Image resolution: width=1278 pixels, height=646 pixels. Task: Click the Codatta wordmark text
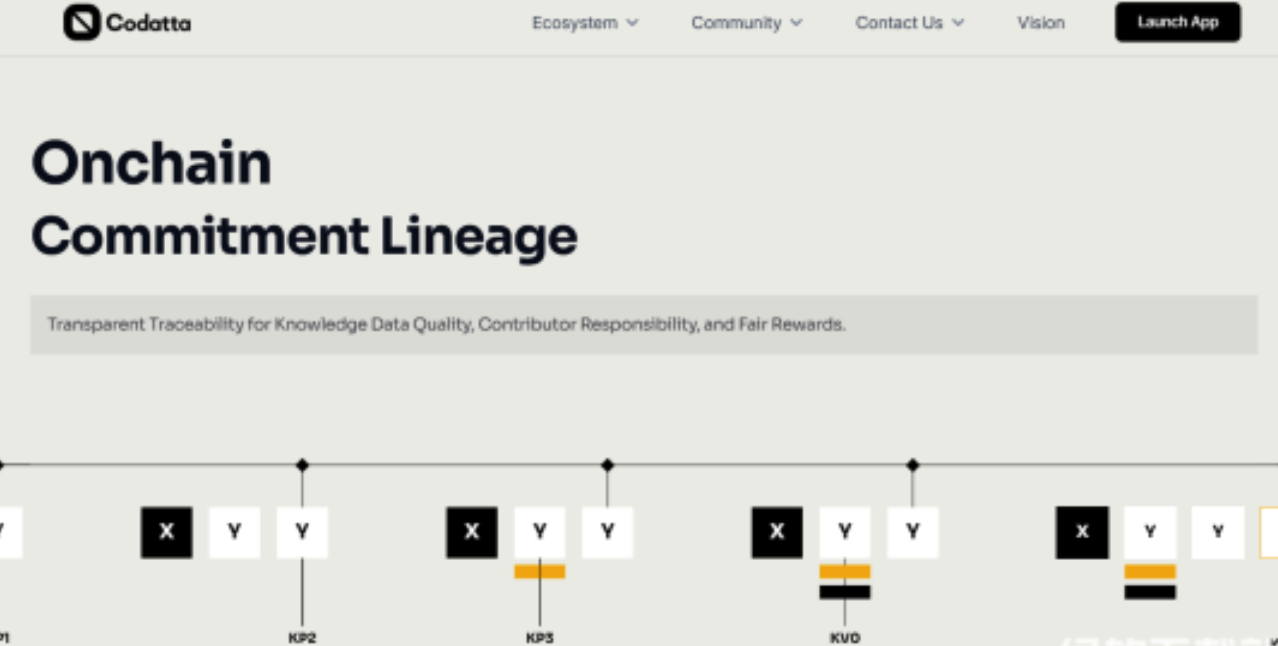(x=149, y=23)
